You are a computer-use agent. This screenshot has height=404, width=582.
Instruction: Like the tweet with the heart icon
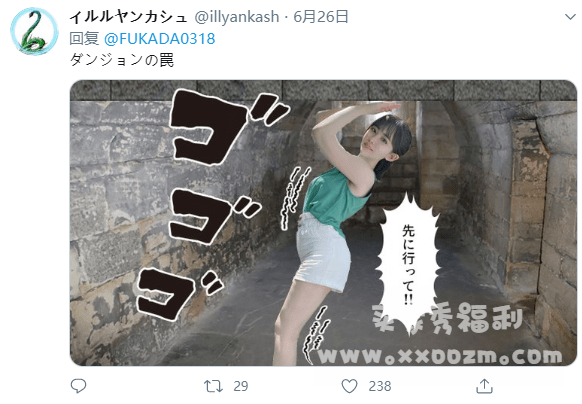(x=349, y=386)
